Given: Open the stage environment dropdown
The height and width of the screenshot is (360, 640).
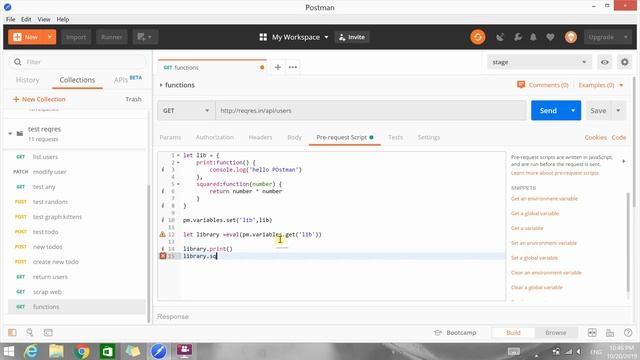Looking at the screenshot, I should pyautogui.click(x=539, y=62).
